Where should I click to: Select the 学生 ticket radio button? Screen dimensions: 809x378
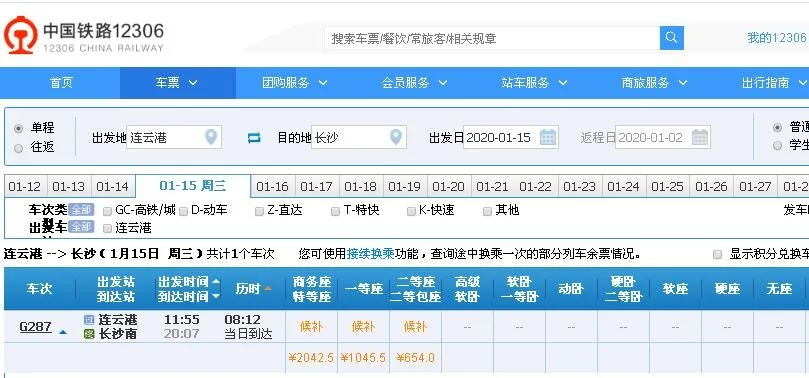tap(777, 145)
